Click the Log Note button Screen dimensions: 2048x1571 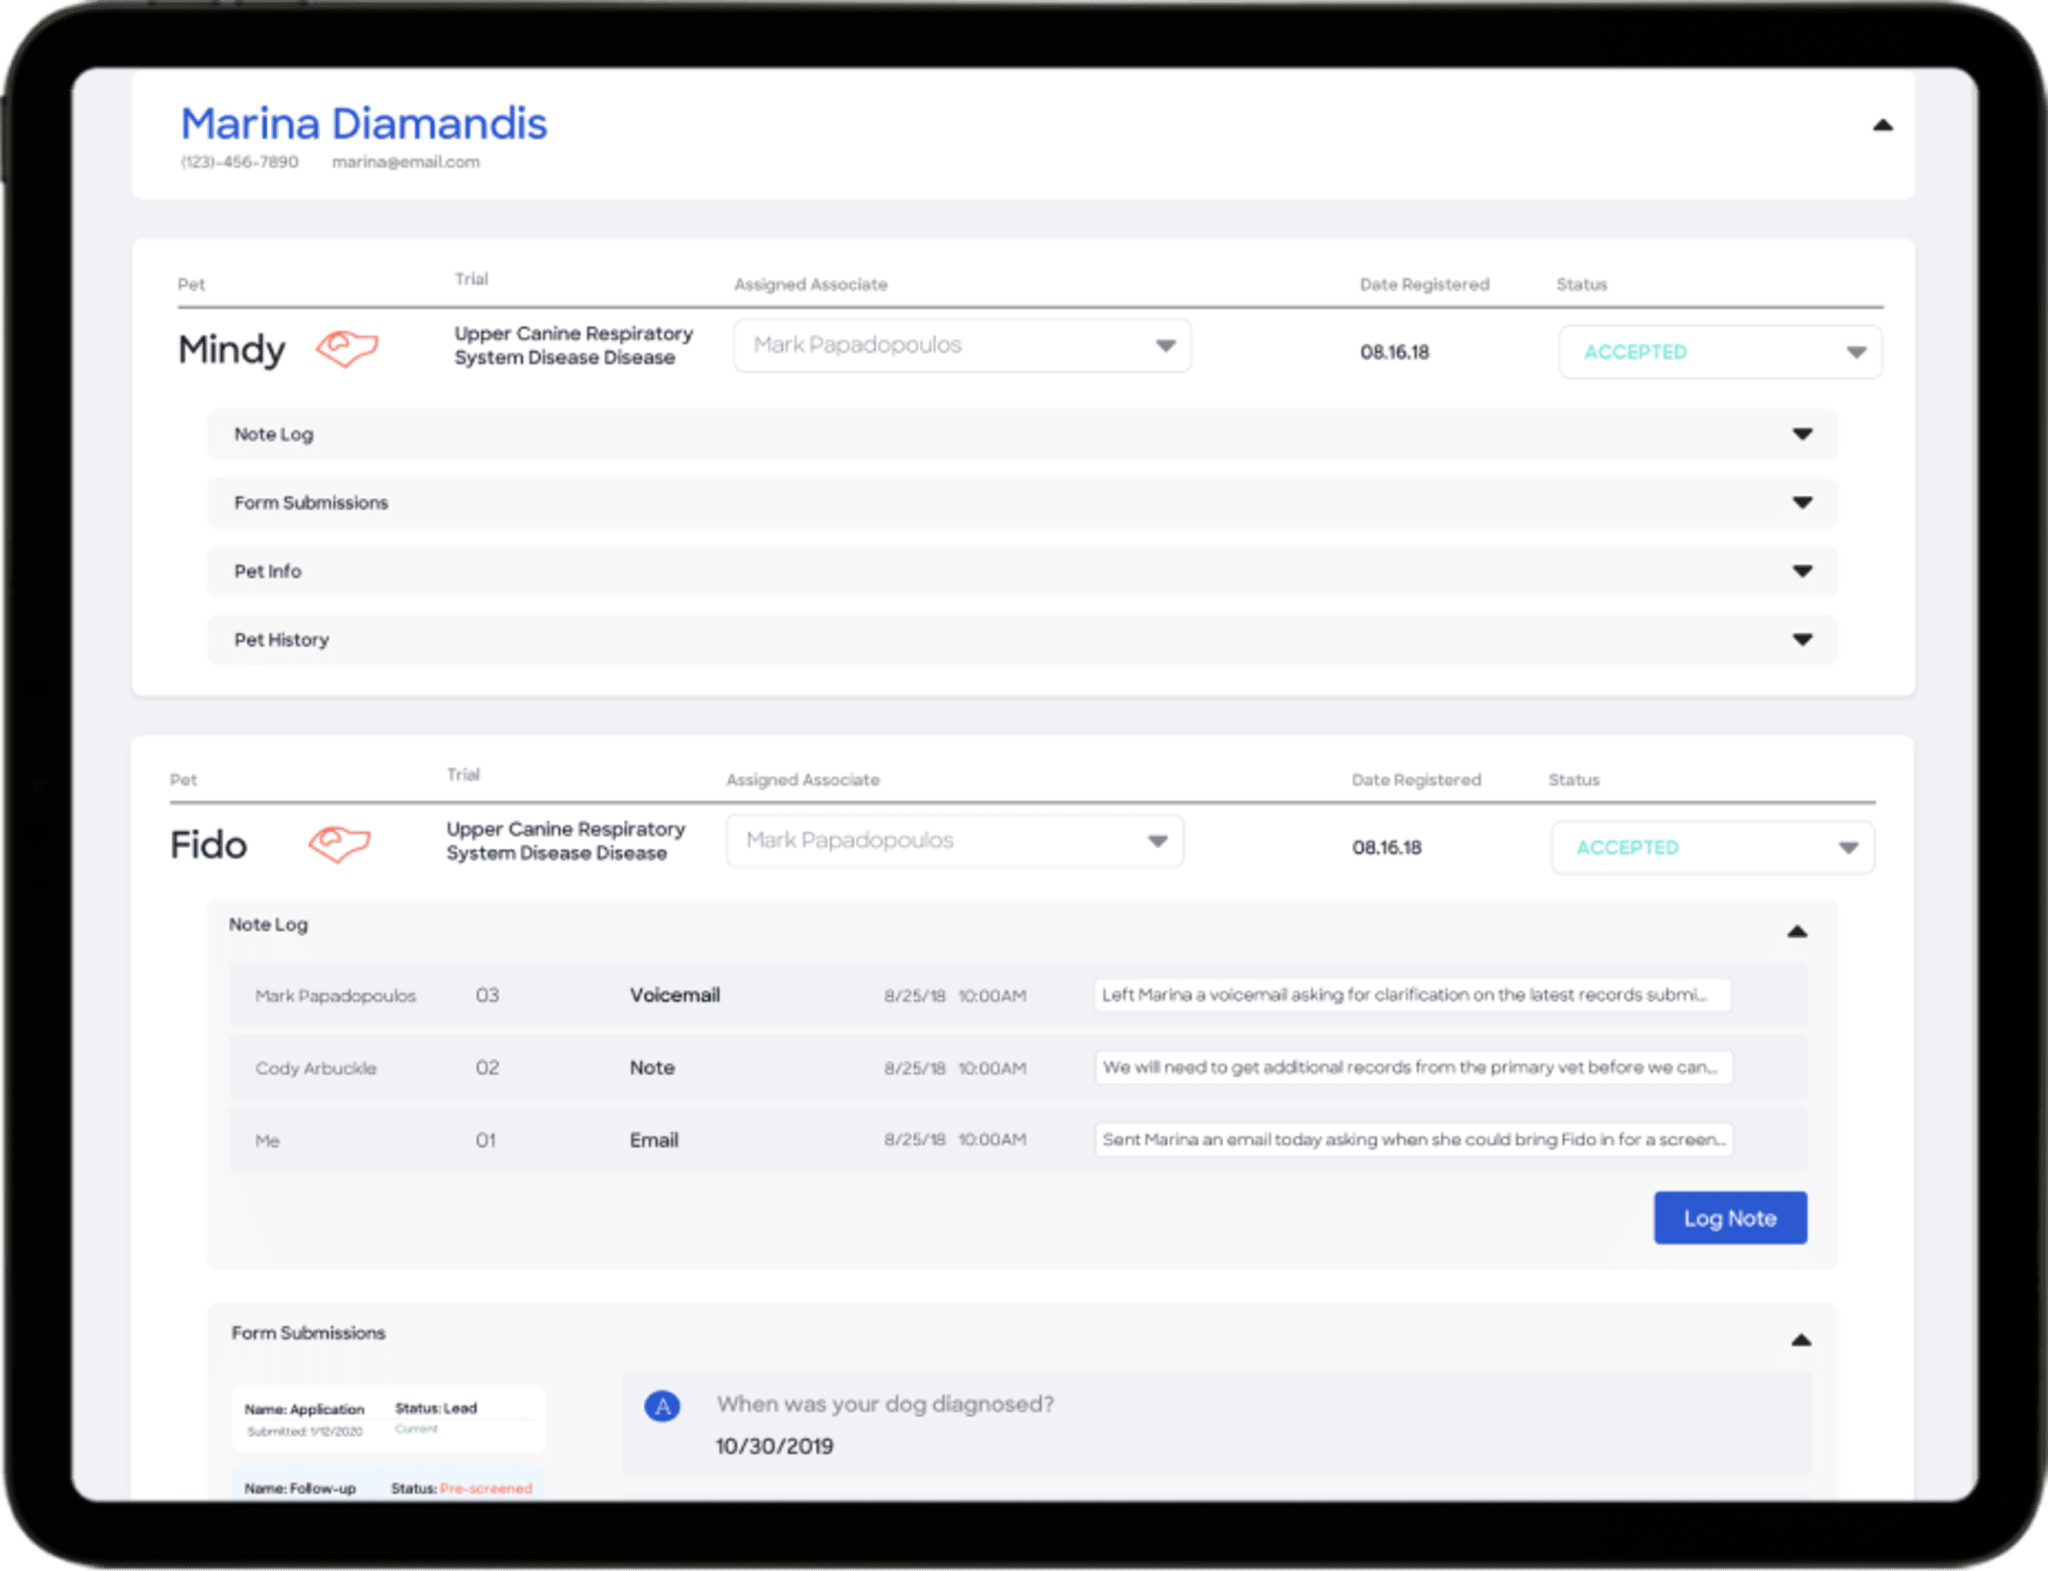[1730, 1218]
